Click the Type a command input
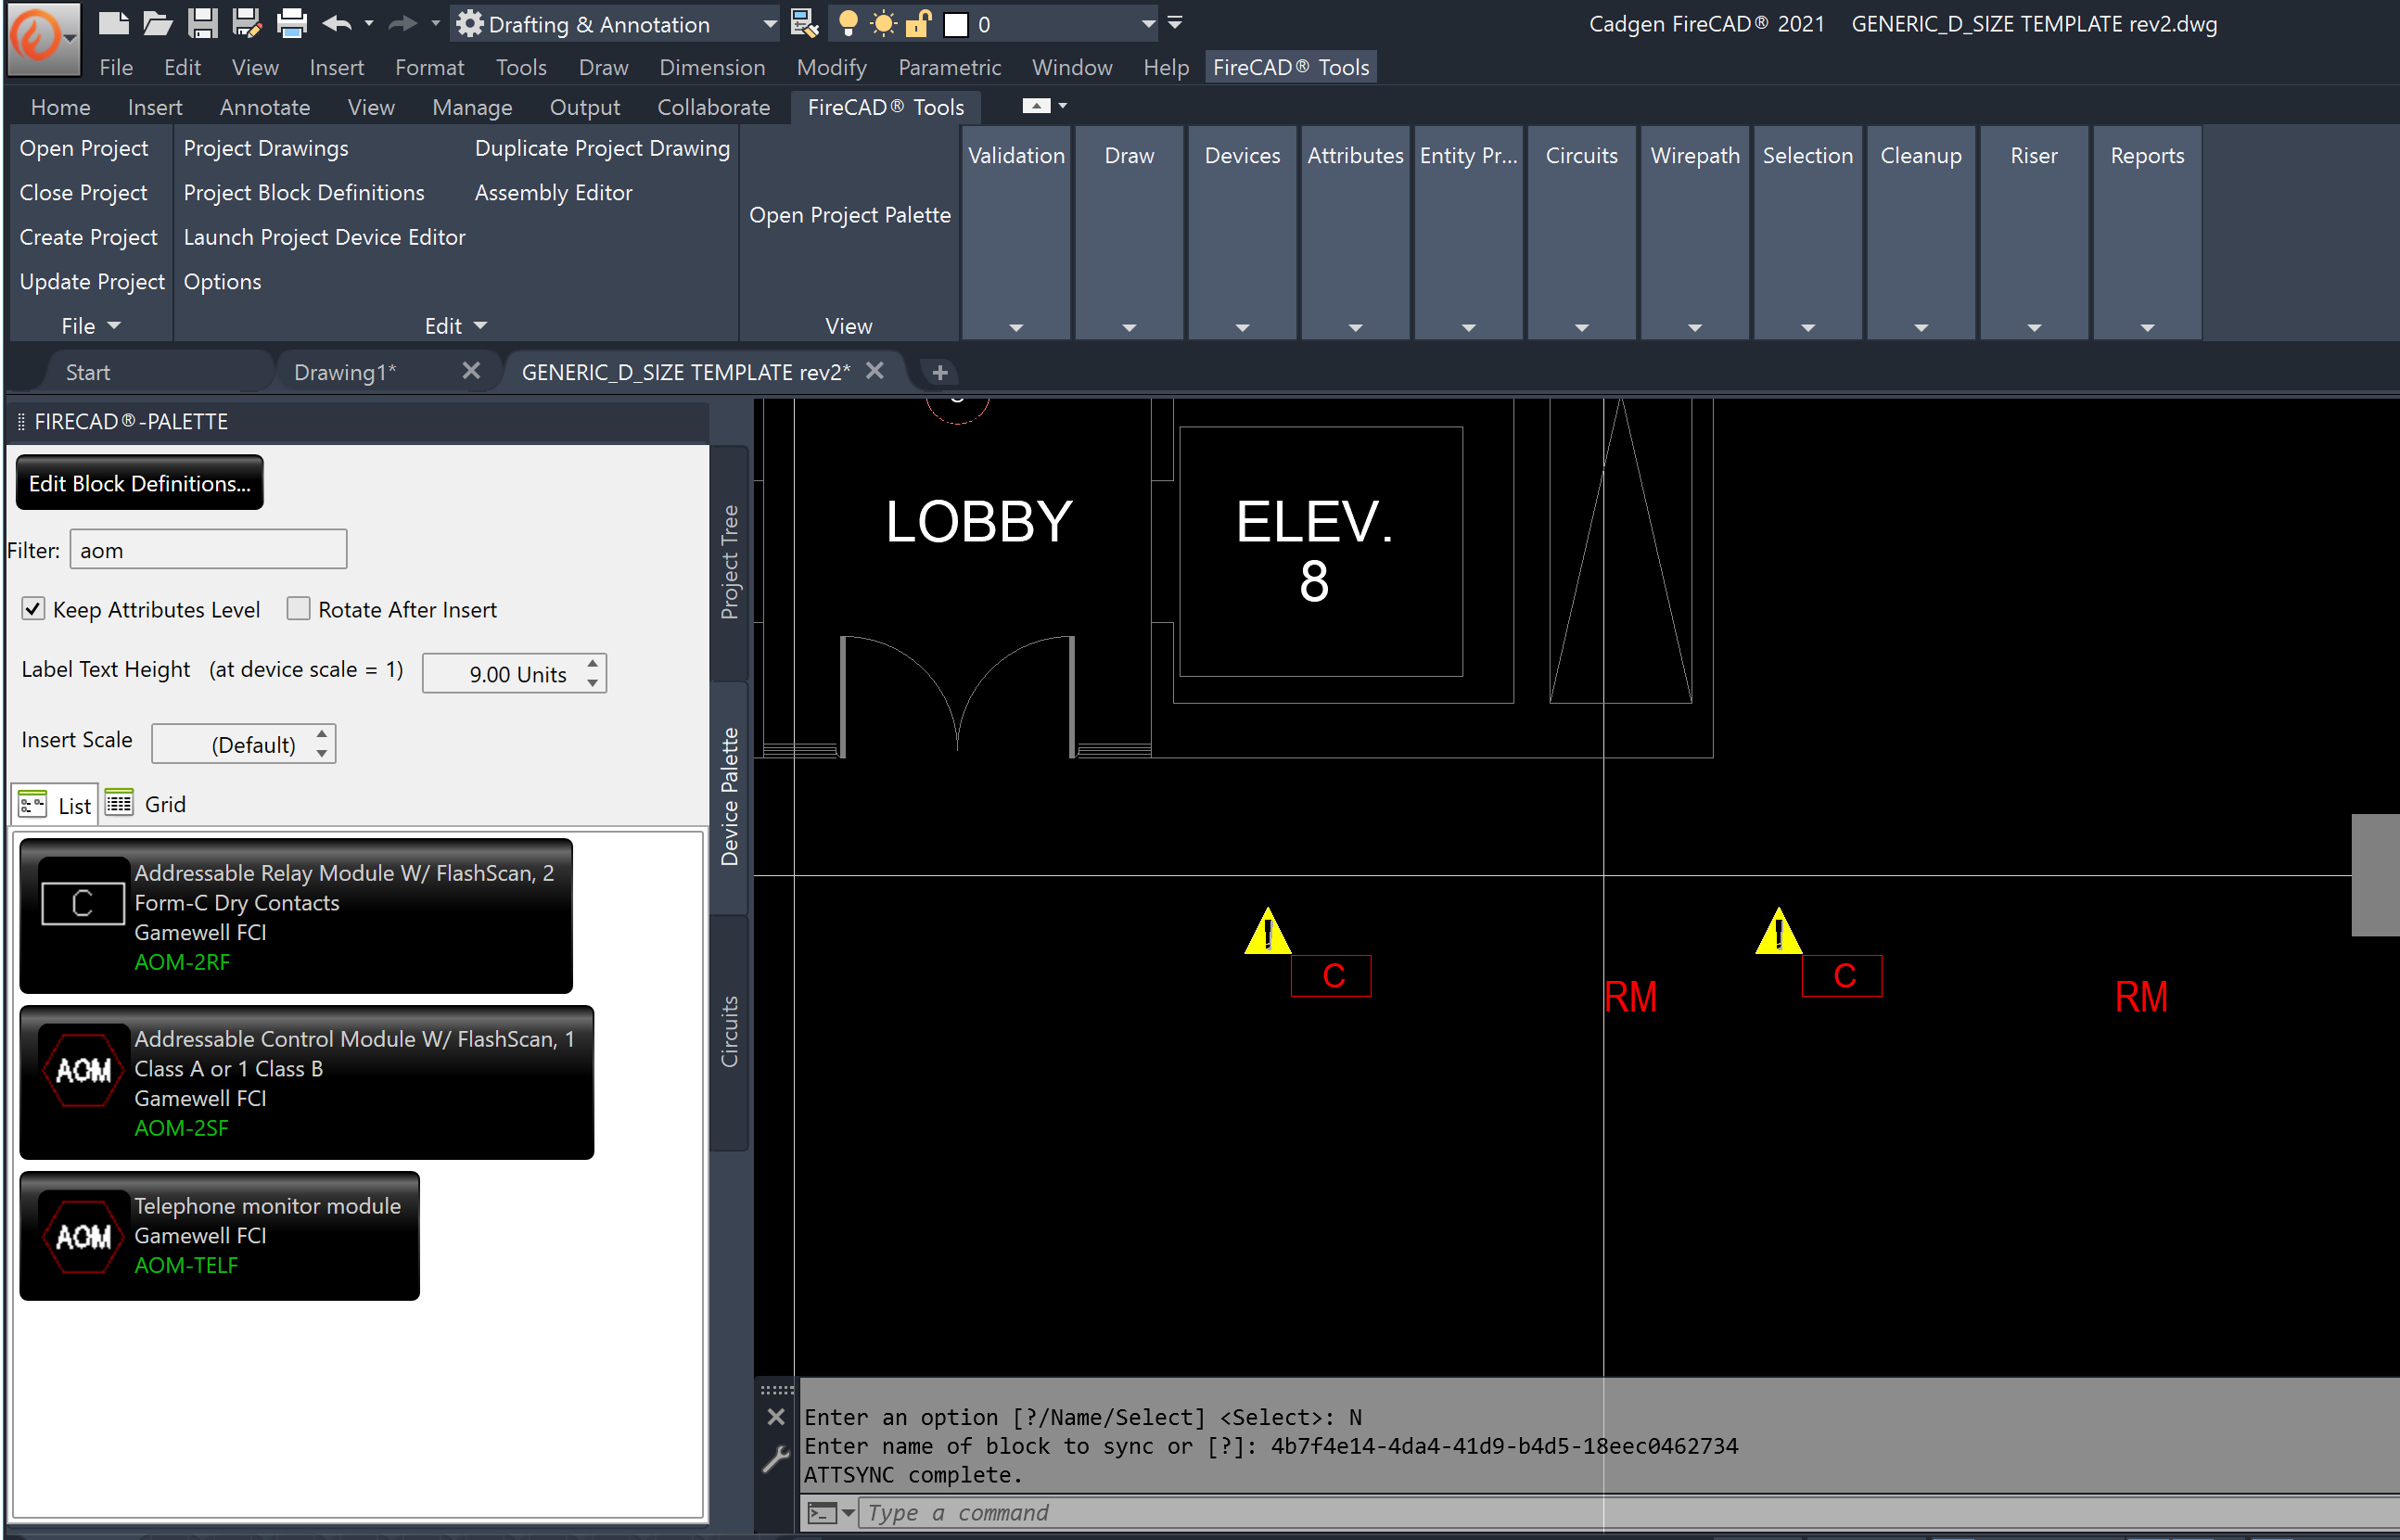Image resolution: width=2400 pixels, height=1540 pixels. pyautogui.click(x=1630, y=1513)
